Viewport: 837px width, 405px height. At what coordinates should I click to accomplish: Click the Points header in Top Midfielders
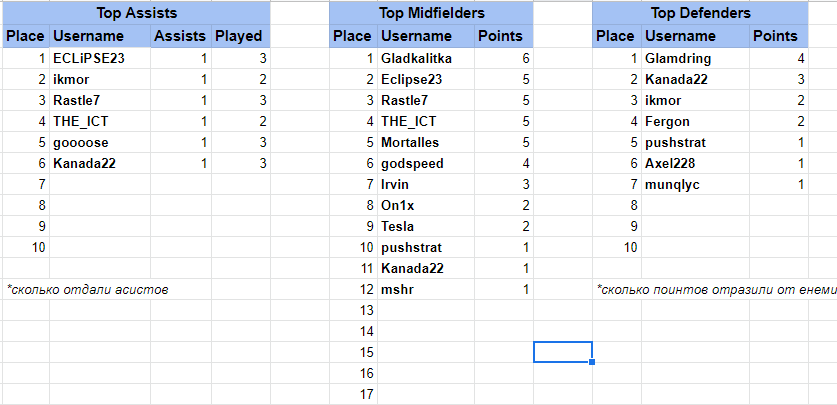[501, 36]
